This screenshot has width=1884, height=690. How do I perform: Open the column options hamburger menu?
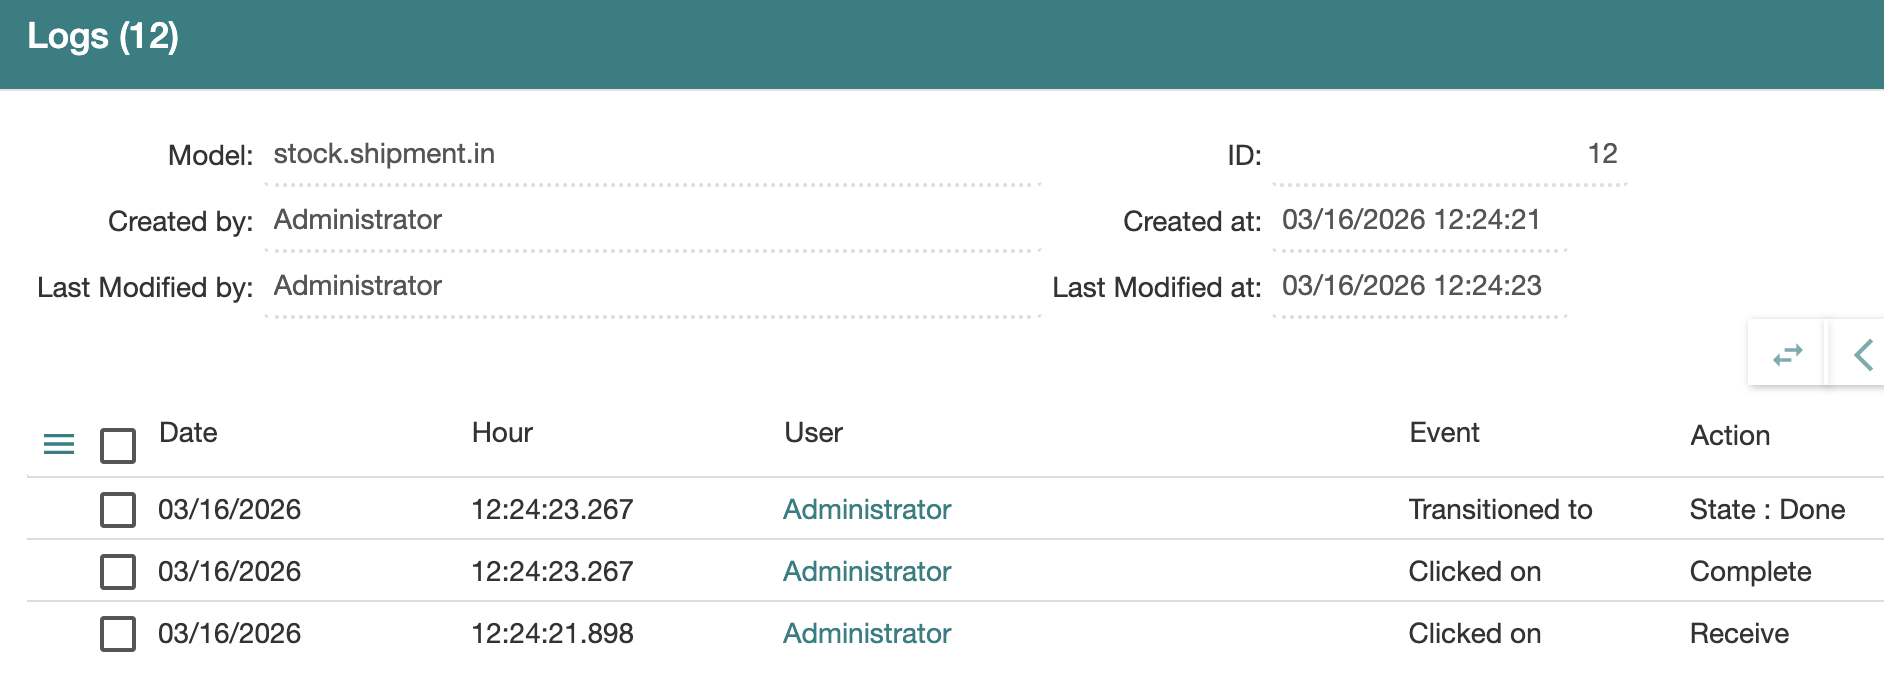point(59,444)
